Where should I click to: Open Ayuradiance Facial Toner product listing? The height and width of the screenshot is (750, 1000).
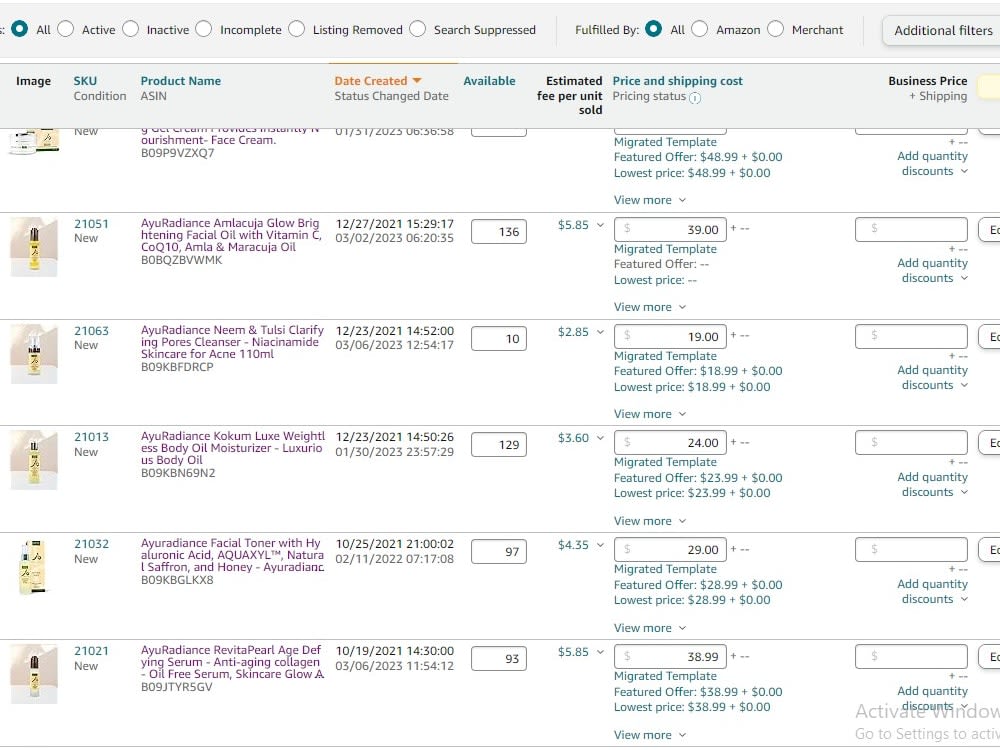click(x=232, y=555)
